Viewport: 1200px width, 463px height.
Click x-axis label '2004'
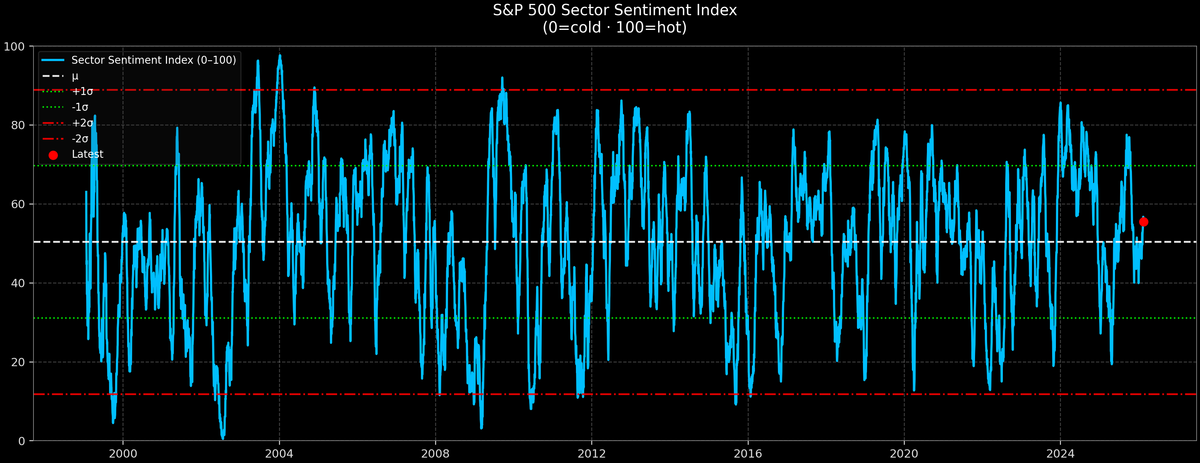point(279,453)
